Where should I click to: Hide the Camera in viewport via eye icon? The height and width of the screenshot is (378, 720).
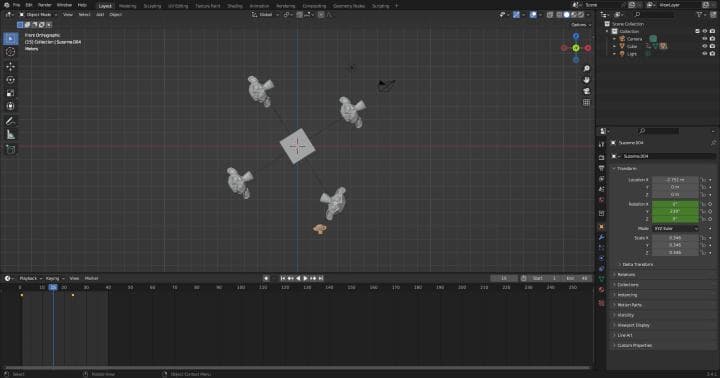click(x=705, y=39)
